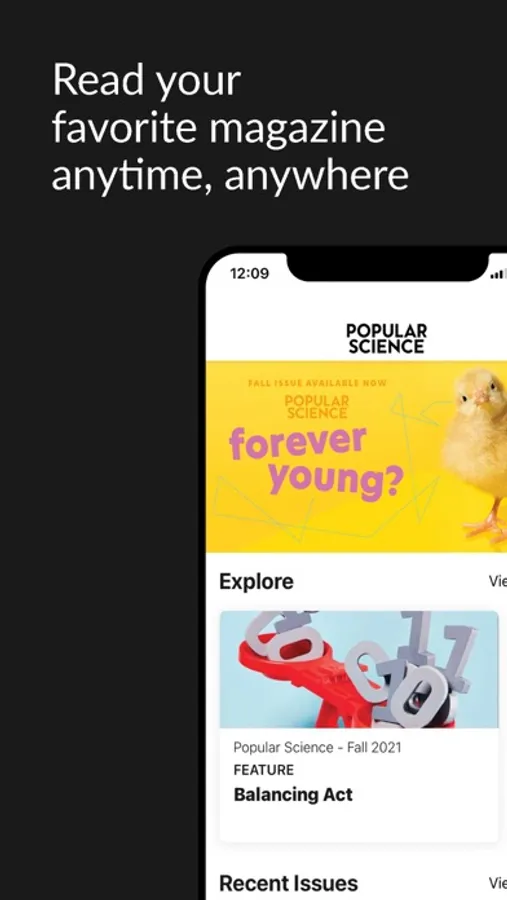507x900 pixels.
Task: Tap the cellular signal bars icon
Action: (498, 275)
